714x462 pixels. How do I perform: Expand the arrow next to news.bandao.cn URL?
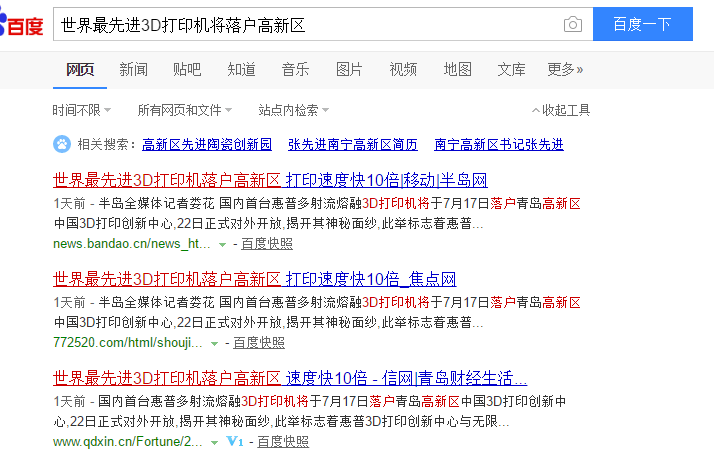point(222,245)
